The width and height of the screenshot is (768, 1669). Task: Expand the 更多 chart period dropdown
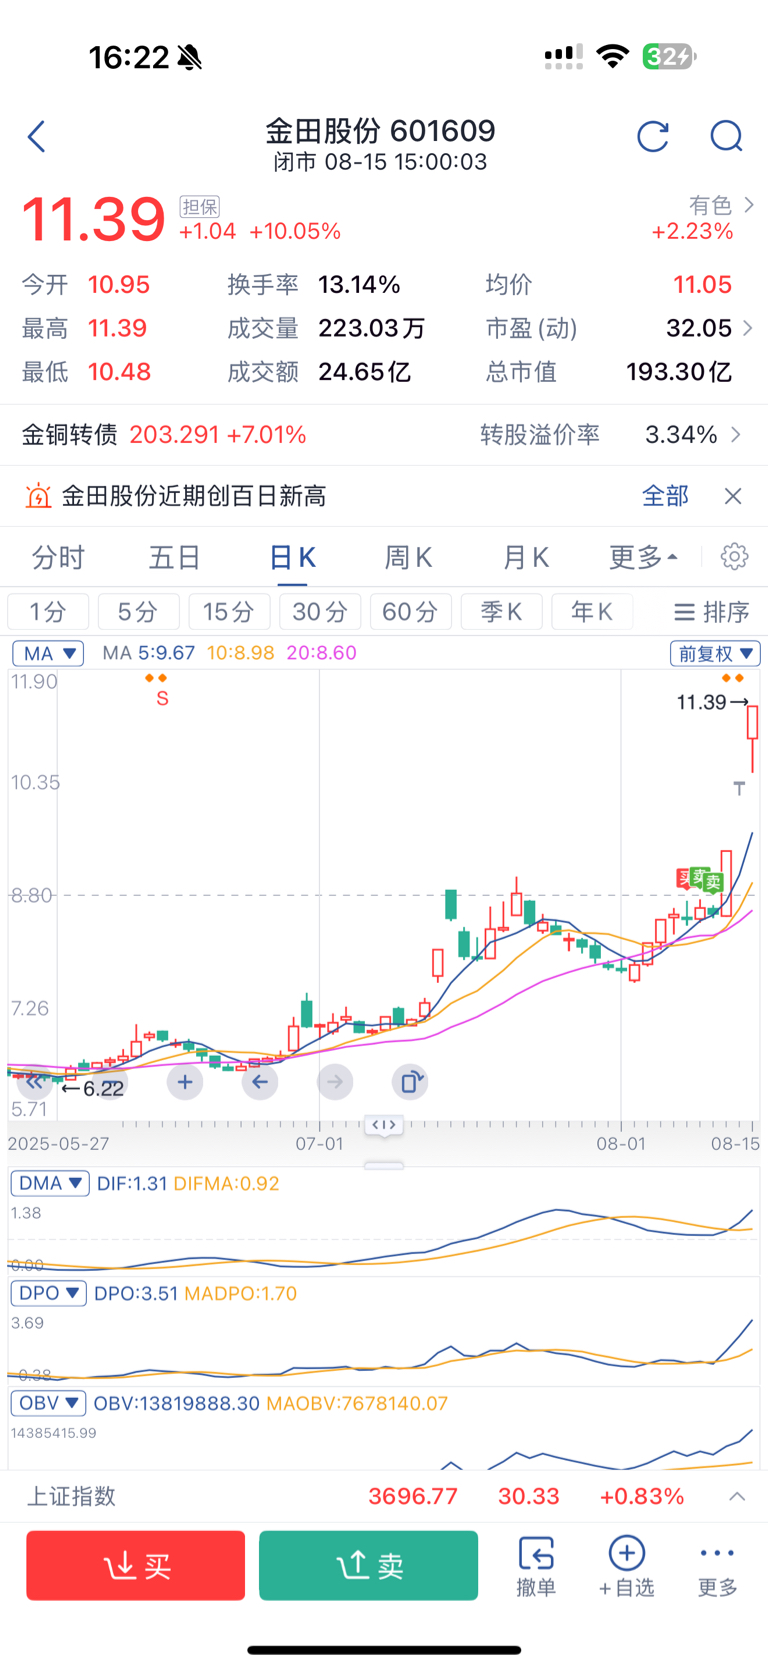click(x=644, y=557)
